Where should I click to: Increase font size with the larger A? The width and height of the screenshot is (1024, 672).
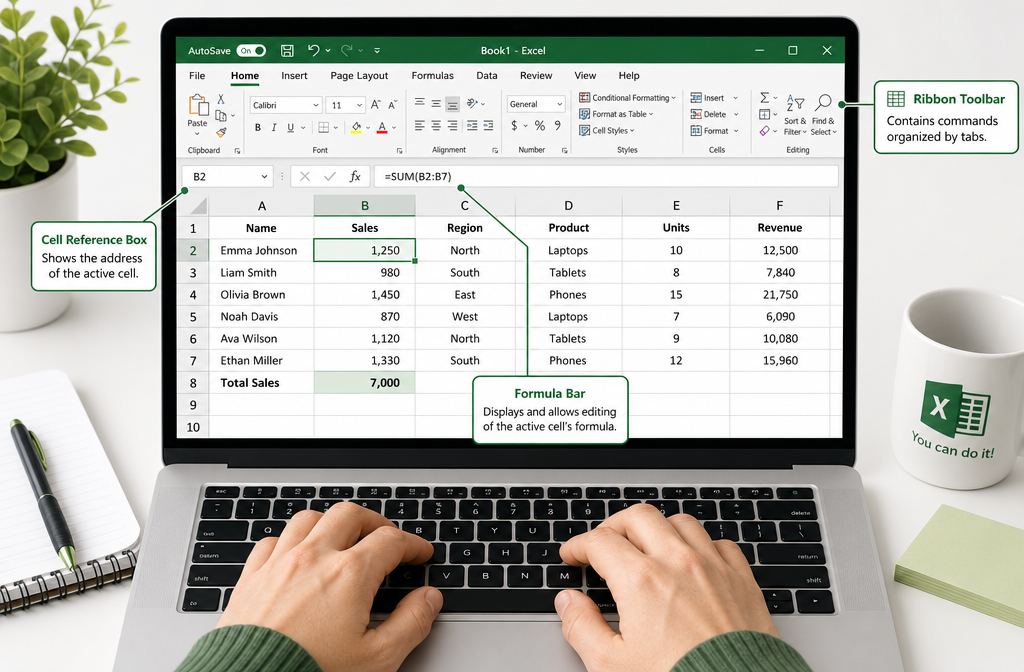coord(376,104)
